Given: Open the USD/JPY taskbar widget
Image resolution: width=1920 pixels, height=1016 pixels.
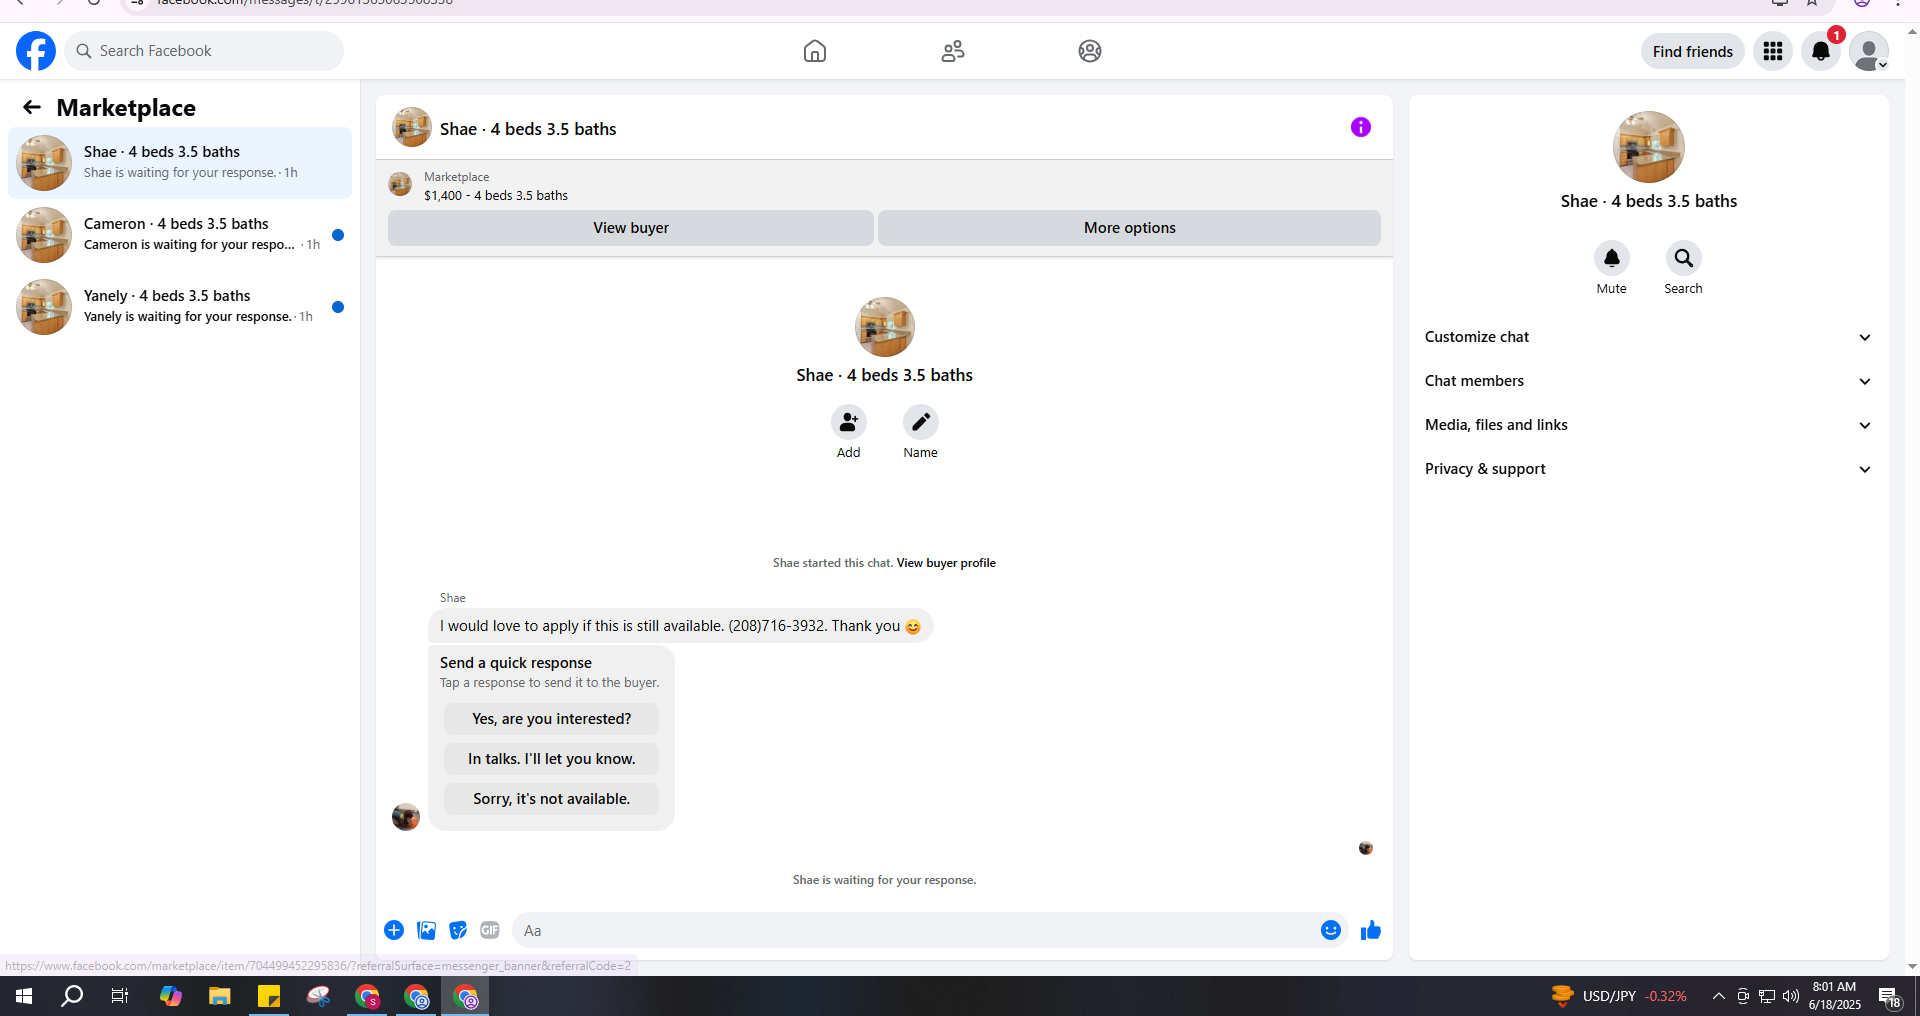Looking at the screenshot, I should [1619, 996].
